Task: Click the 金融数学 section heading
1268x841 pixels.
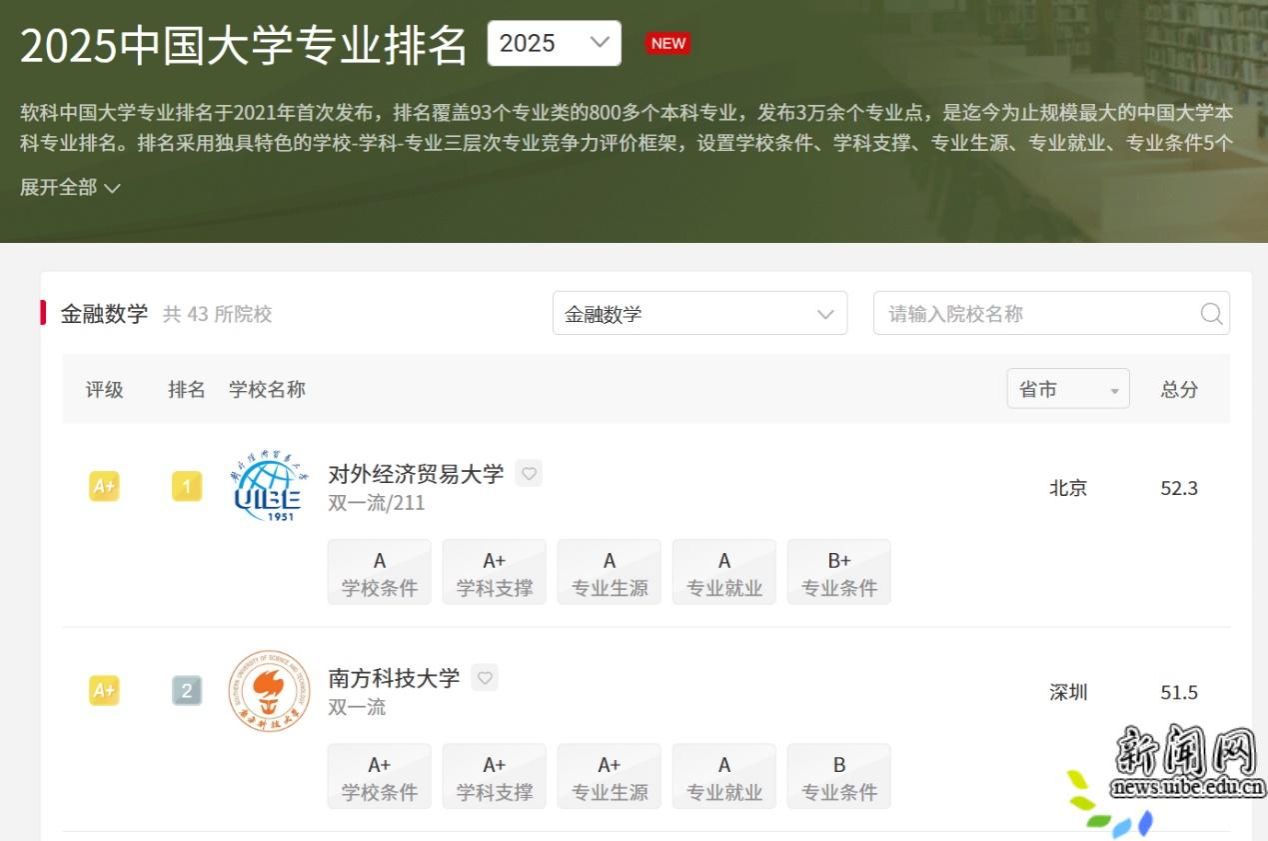Action: (104, 314)
